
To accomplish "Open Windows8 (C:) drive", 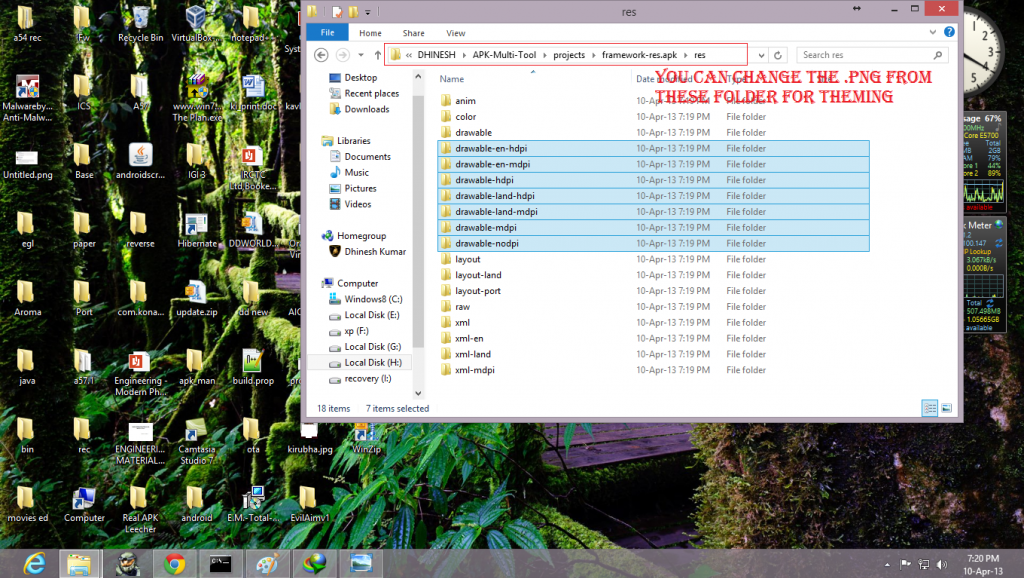I will (366, 299).
